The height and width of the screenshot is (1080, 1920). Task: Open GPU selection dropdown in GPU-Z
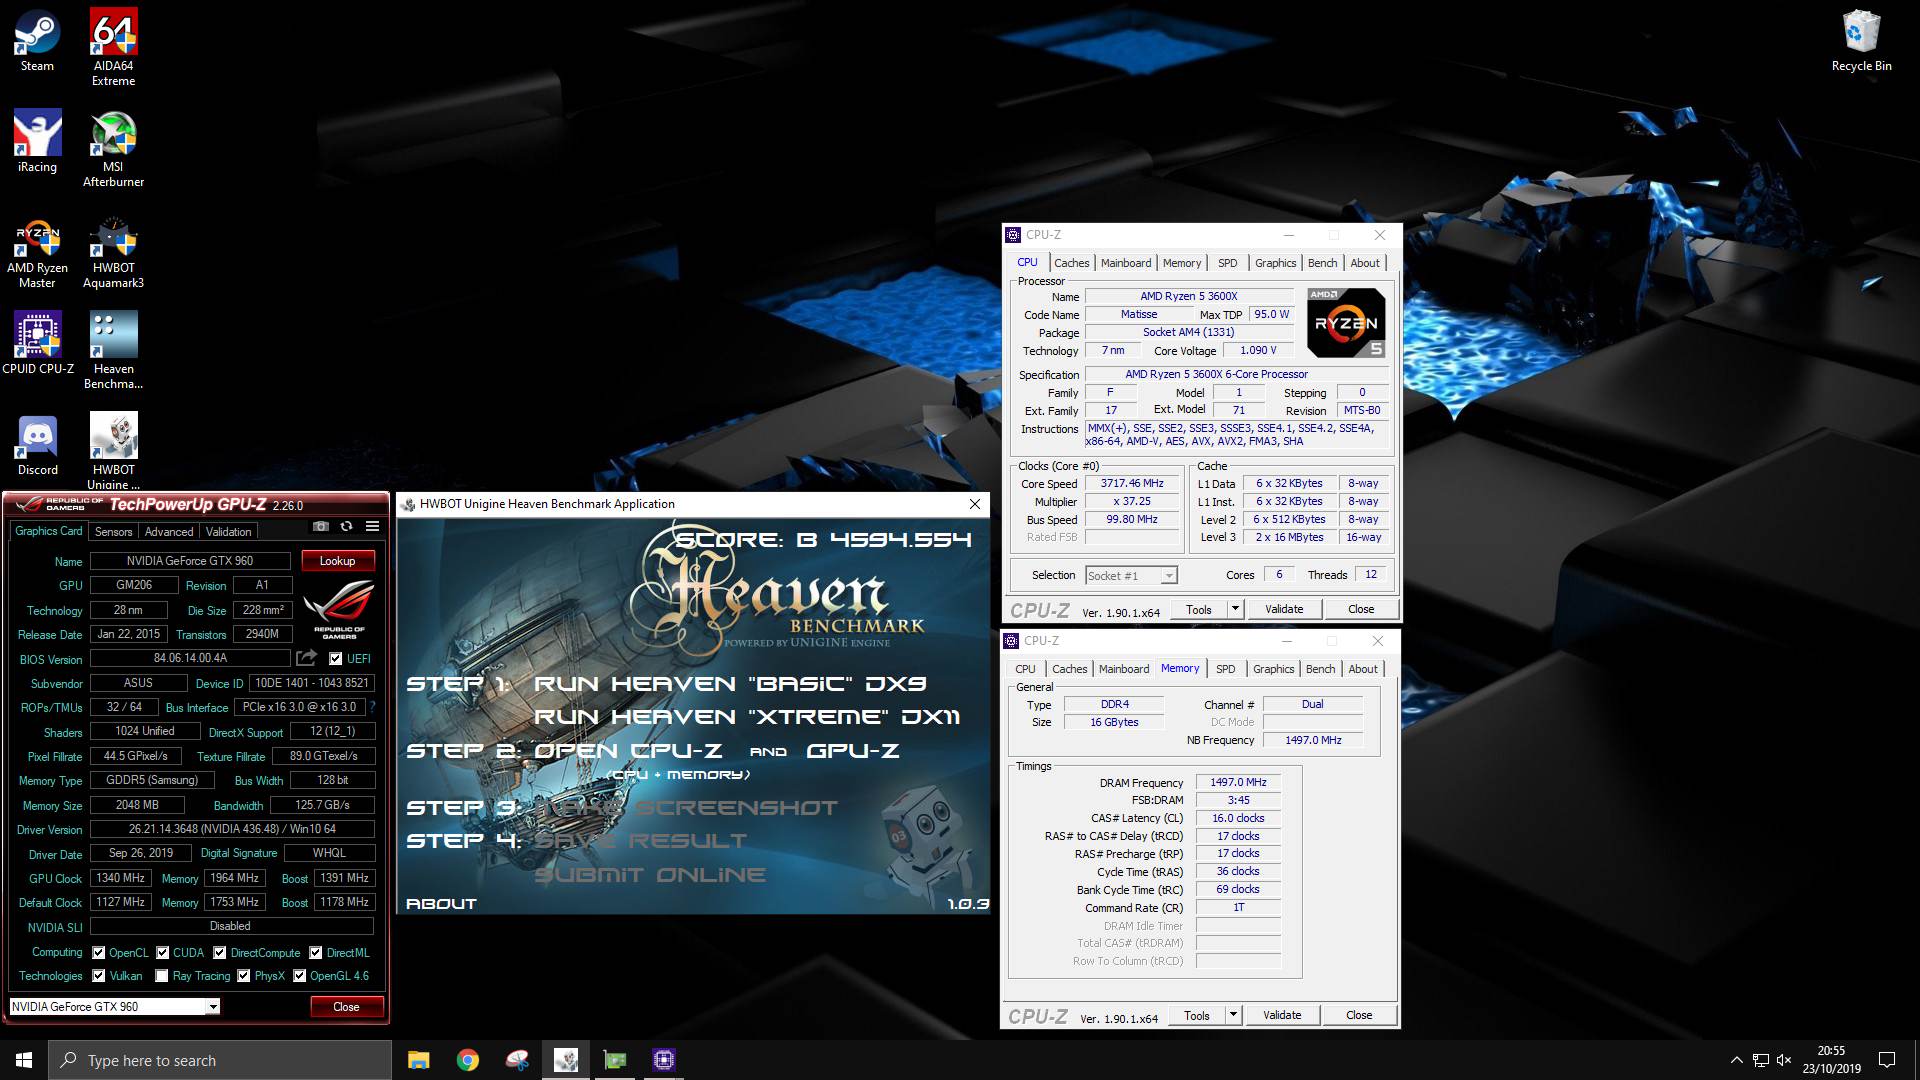(213, 1007)
